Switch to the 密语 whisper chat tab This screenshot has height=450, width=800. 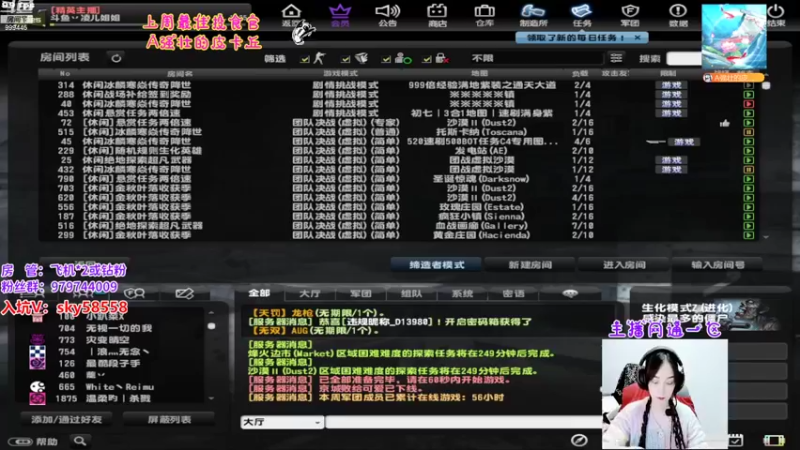tap(513, 294)
